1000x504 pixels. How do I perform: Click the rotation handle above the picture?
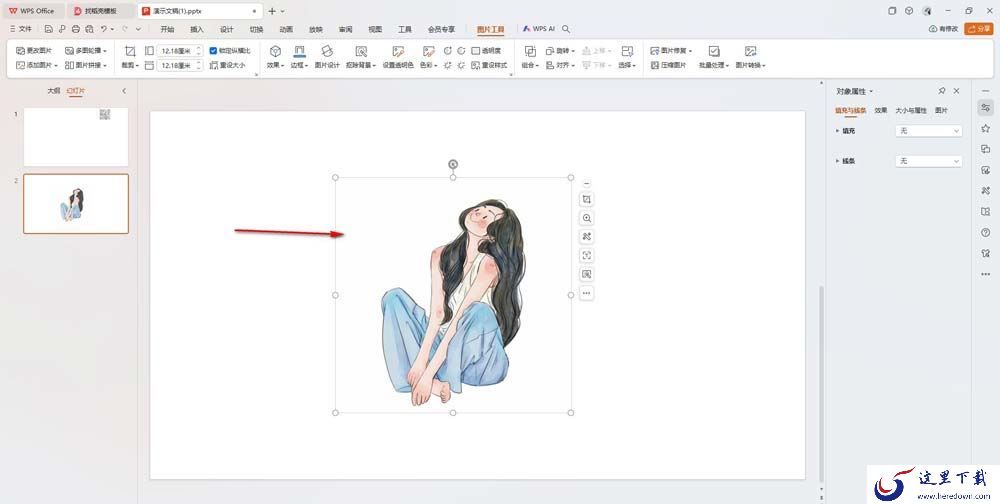[453, 164]
